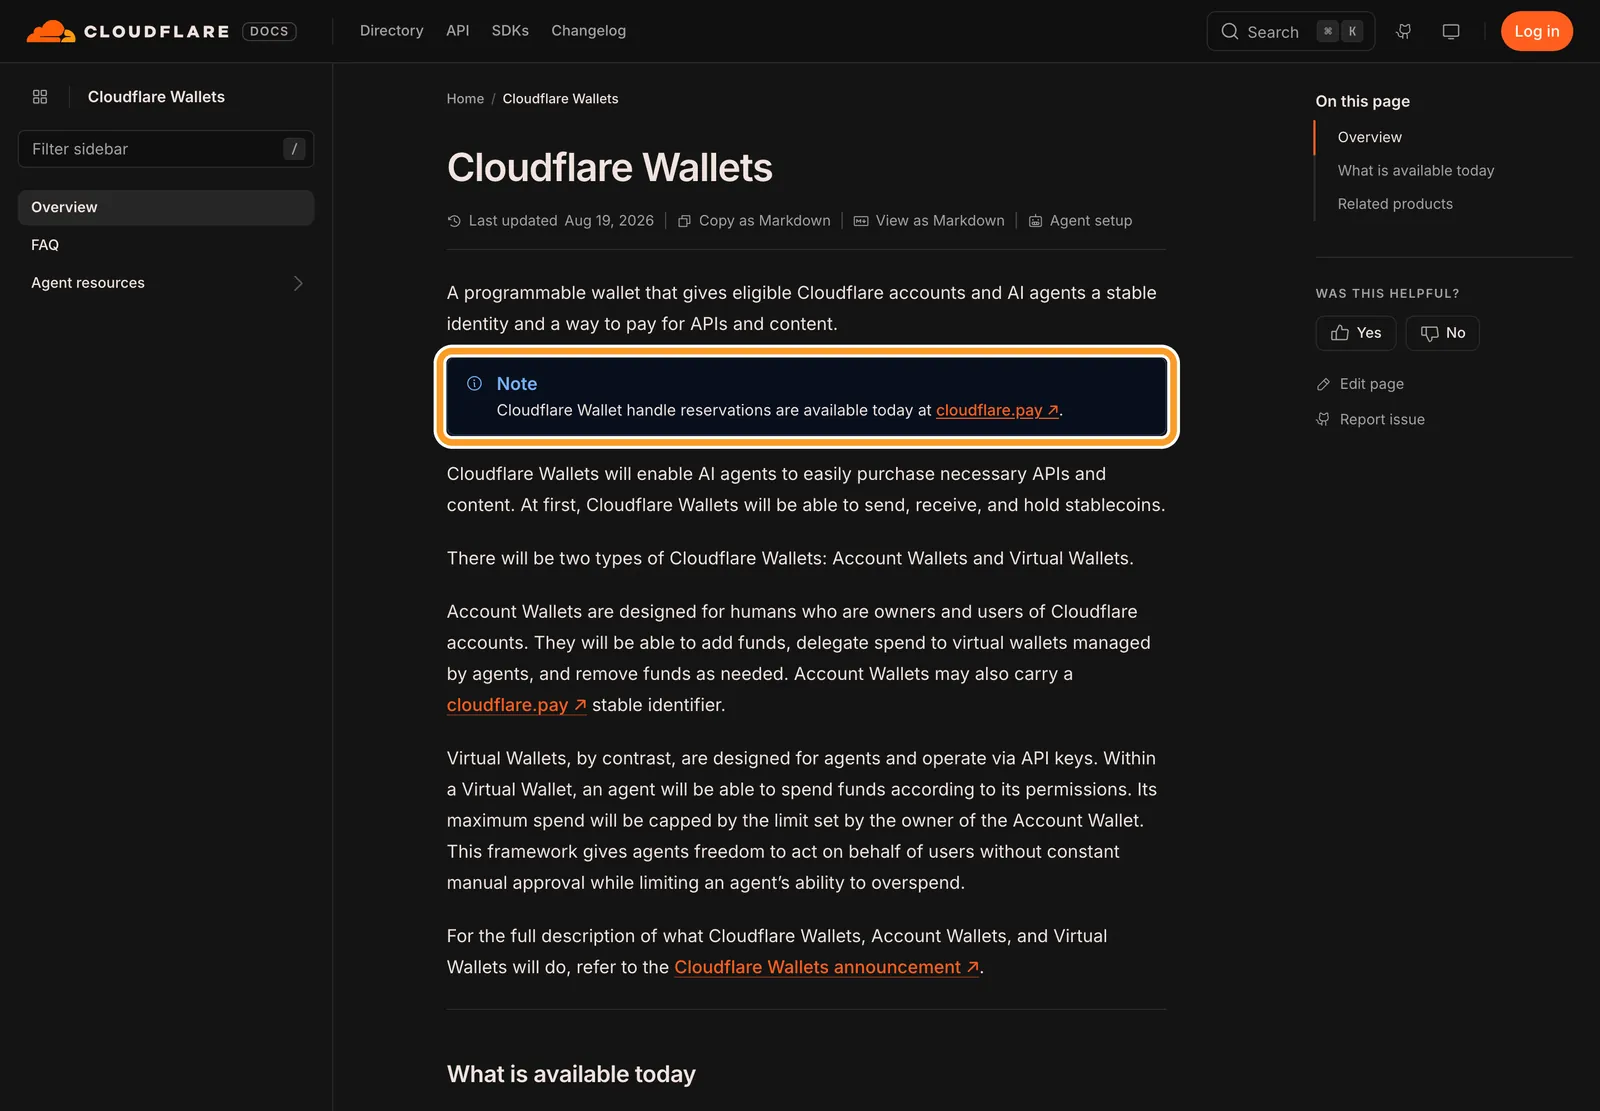Click the GitHub icon beside Report issue
Image resolution: width=1600 pixels, height=1111 pixels.
tap(1323, 419)
